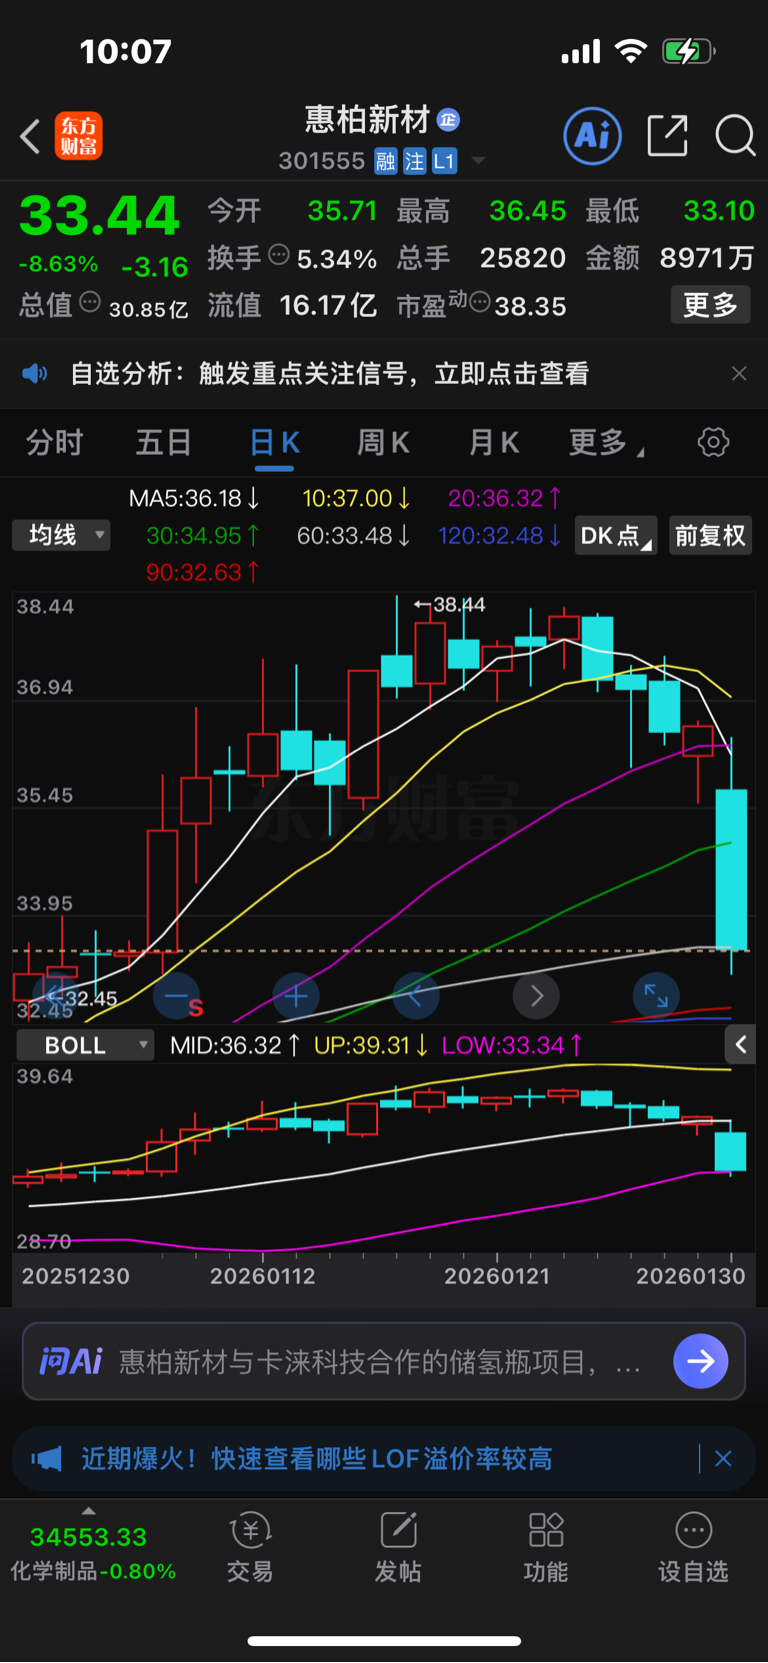Viewport: 768px width, 1663px height.
Task: Switch to 五日 chart tab
Action: click(163, 442)
